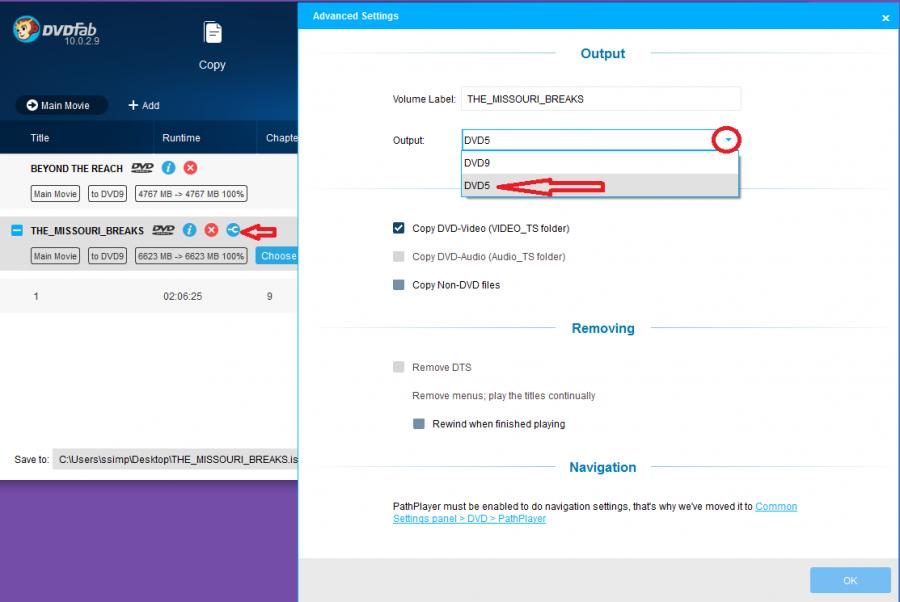Viewport: 900px width, 602px height.
Task: Show info for THE_MISSOURI_BREAKS
Action: pos(189,230)
